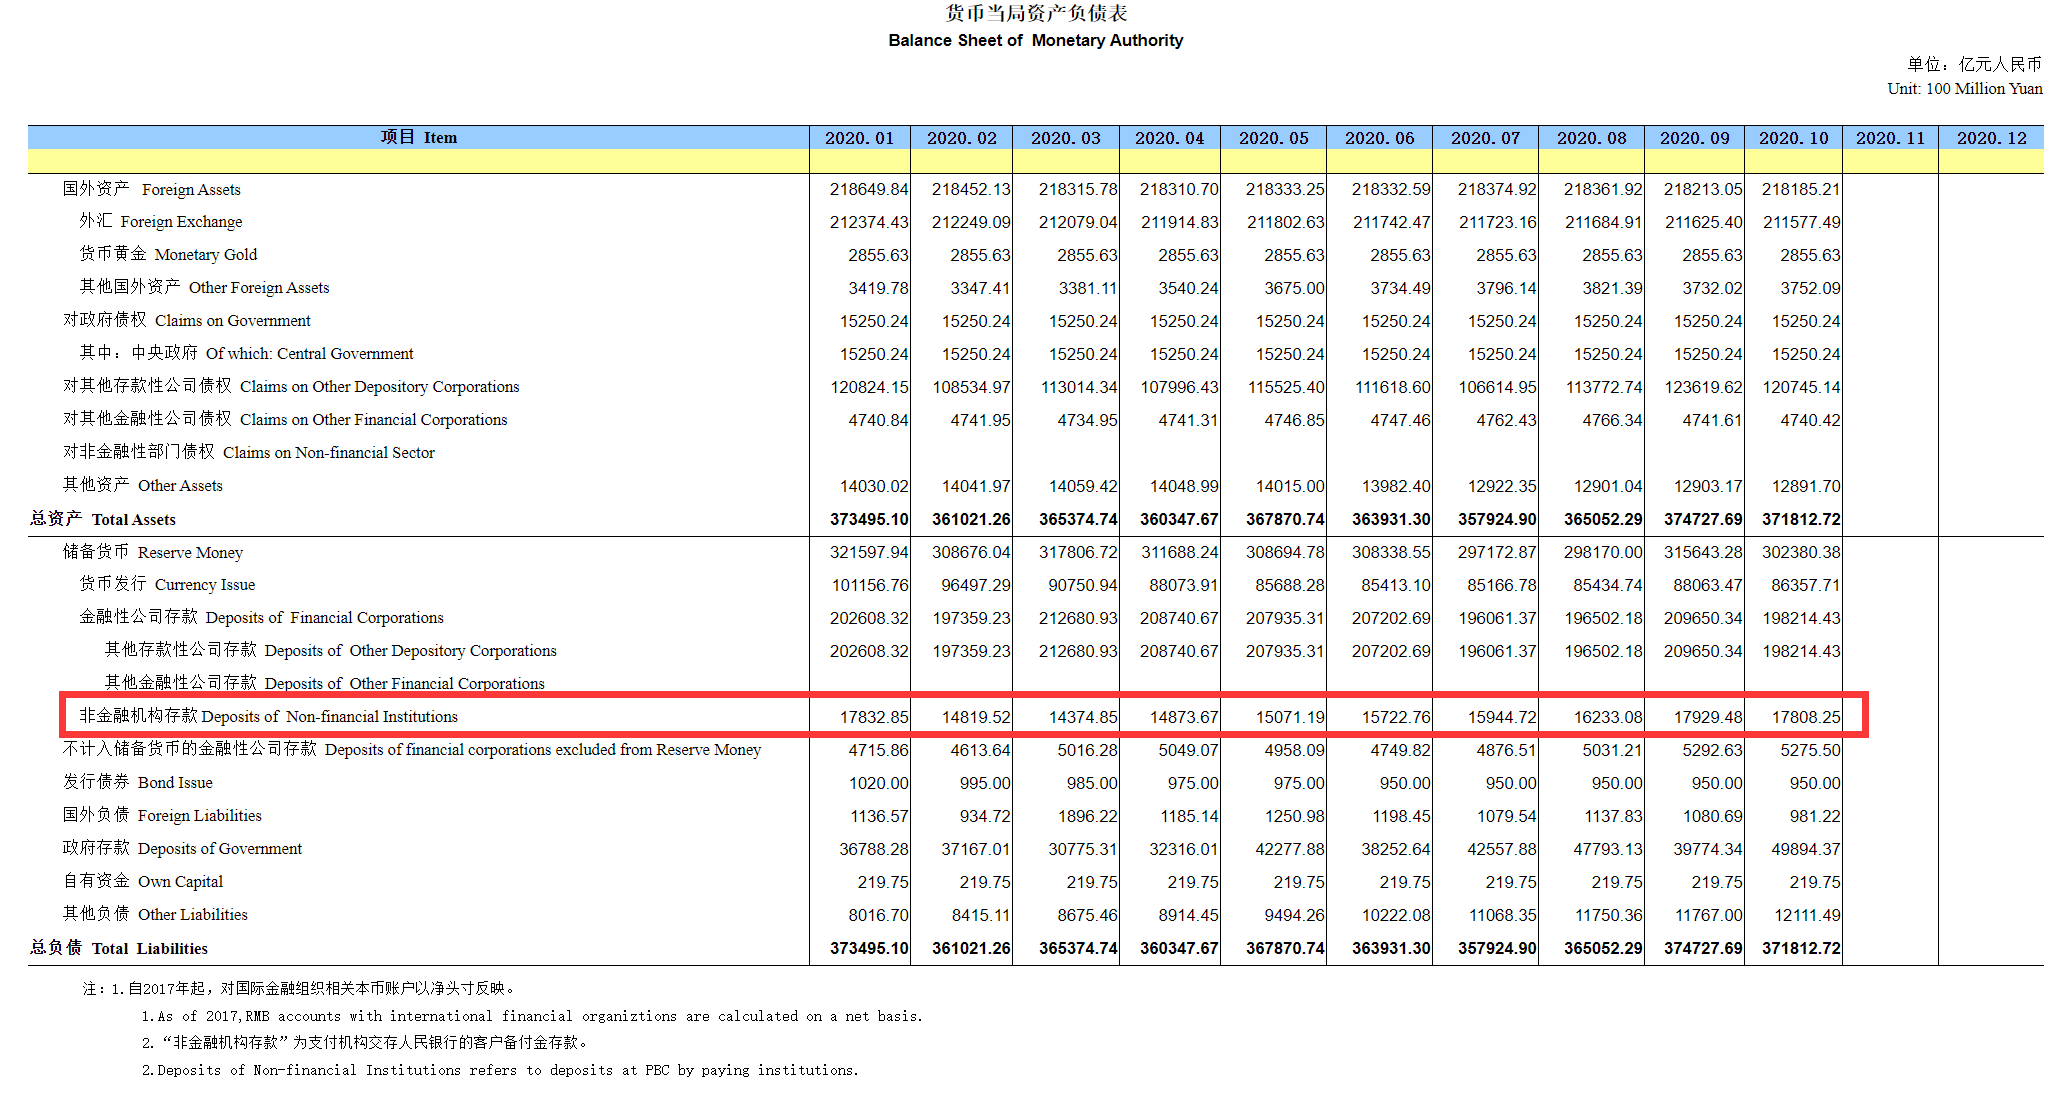Image resolution: width=2070 pixels, height=1110 pixels.
Task: Click the Reserve Money row label
Action: tap(153, 552)
